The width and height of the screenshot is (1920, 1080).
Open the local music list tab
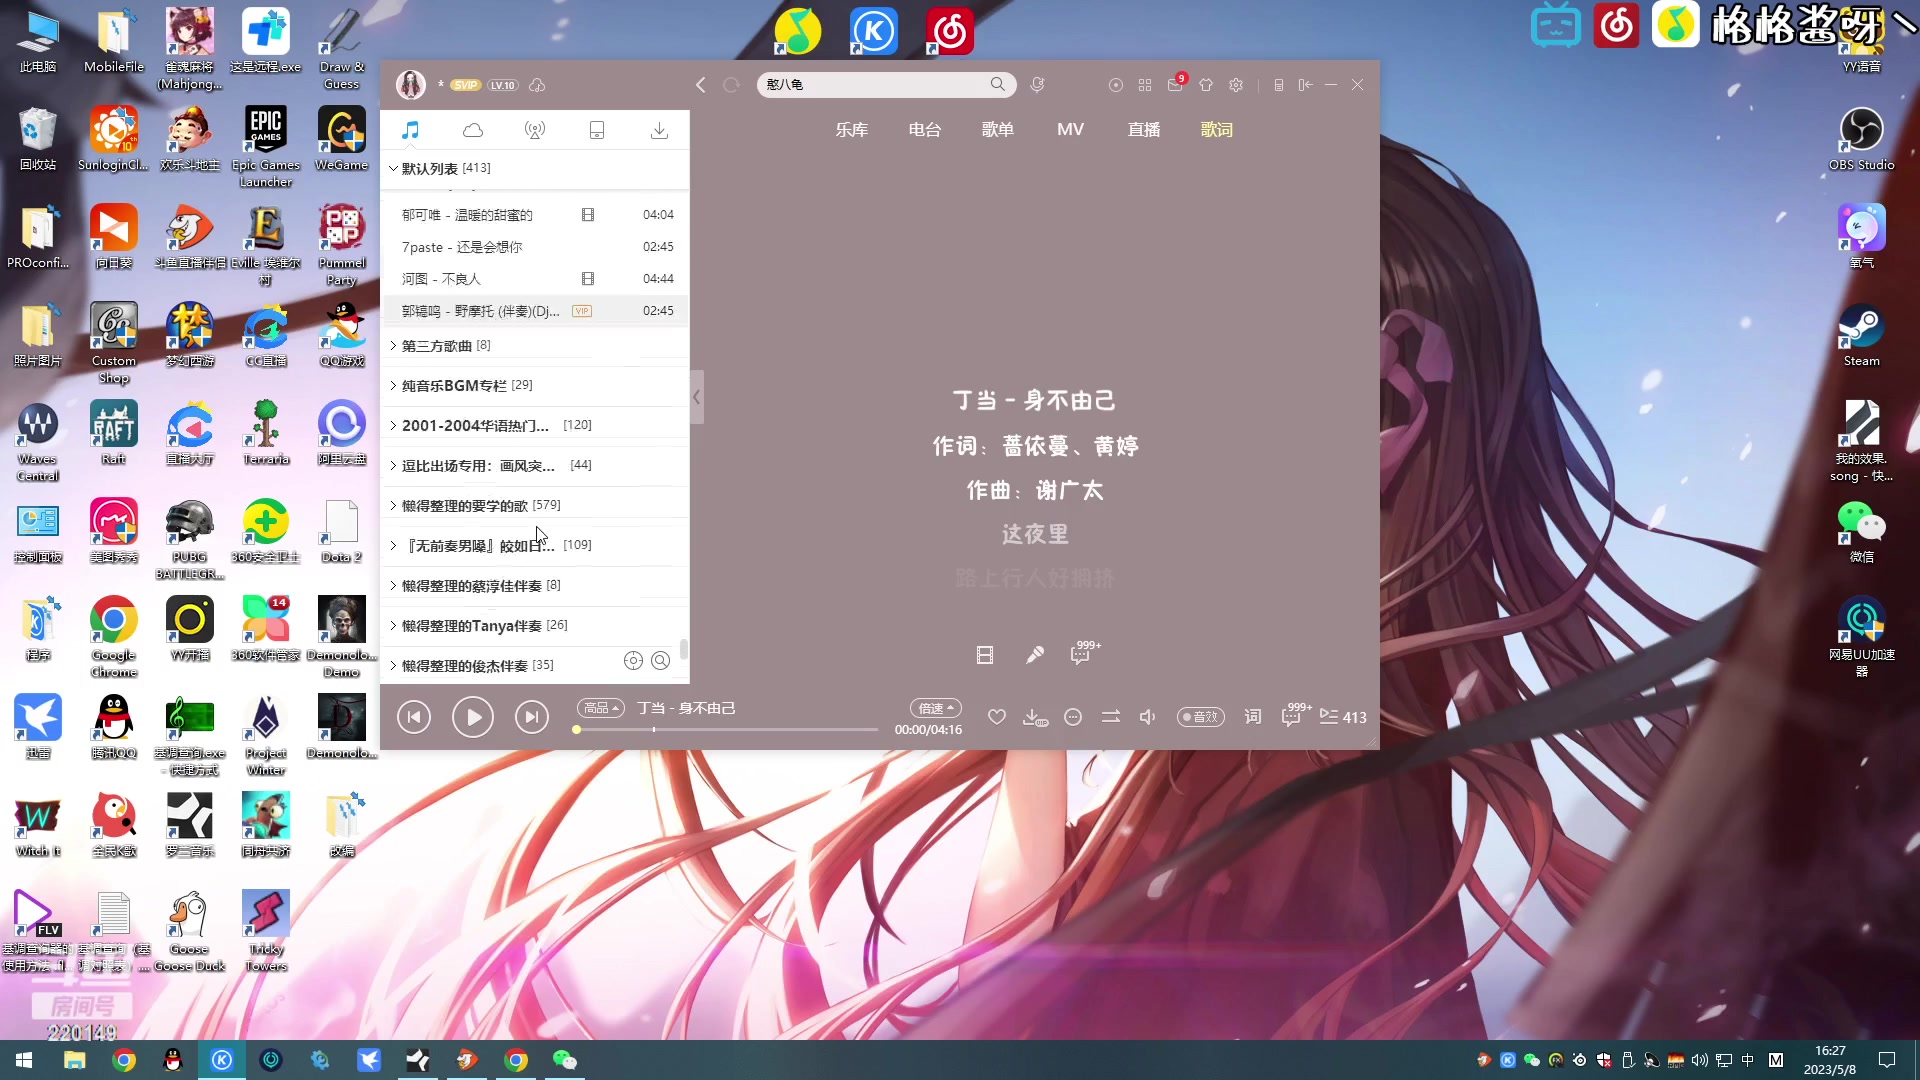(410, 130)
